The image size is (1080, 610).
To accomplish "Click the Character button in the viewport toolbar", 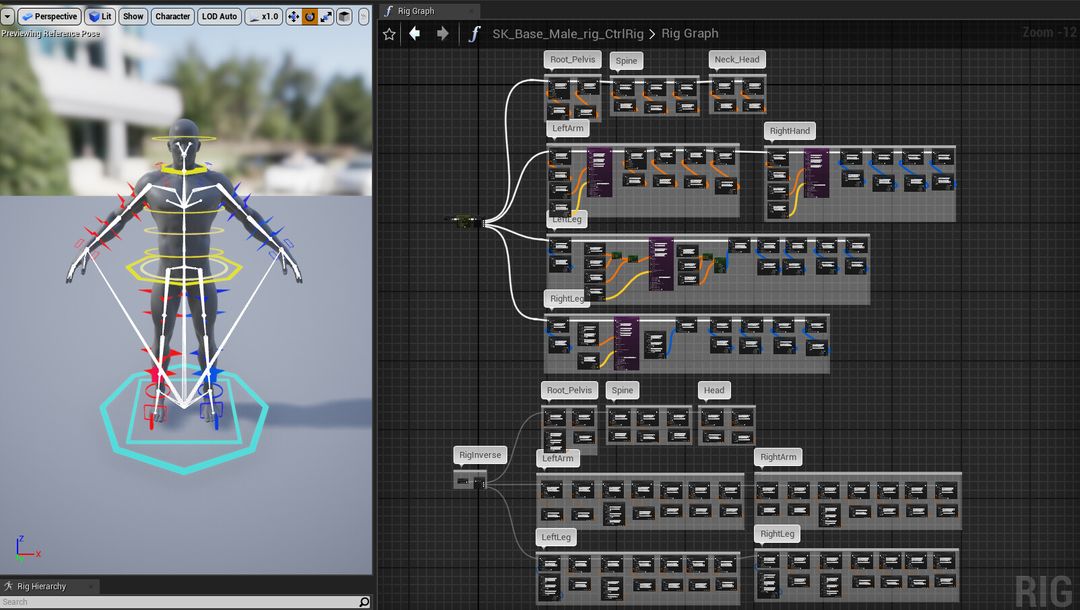I will click(172, 15).
